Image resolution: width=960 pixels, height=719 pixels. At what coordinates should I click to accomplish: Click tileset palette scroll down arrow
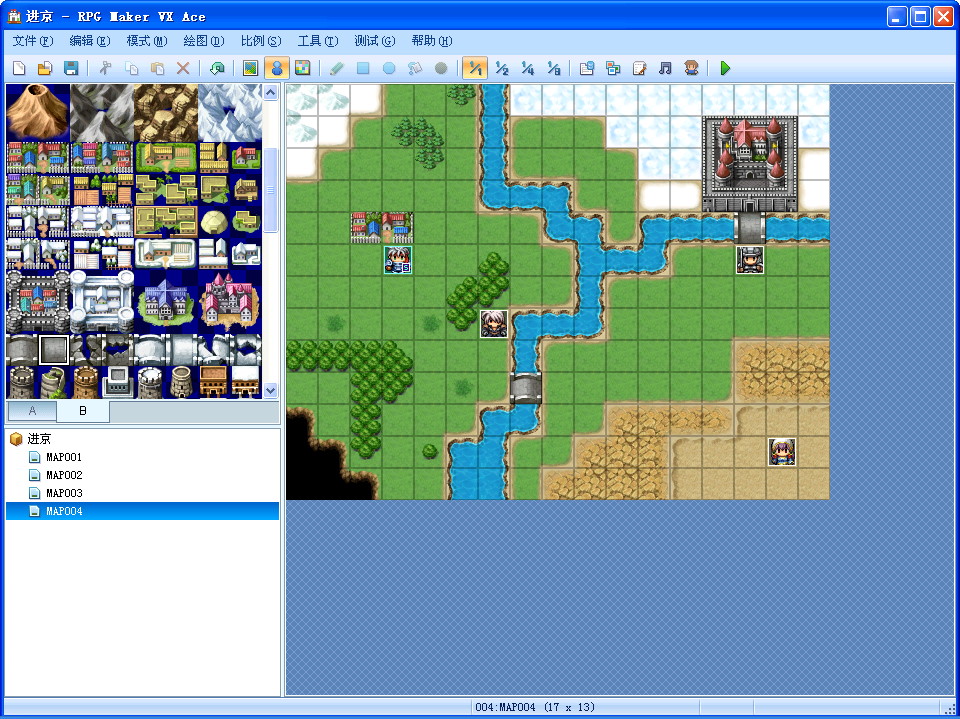tap(271, 390)
